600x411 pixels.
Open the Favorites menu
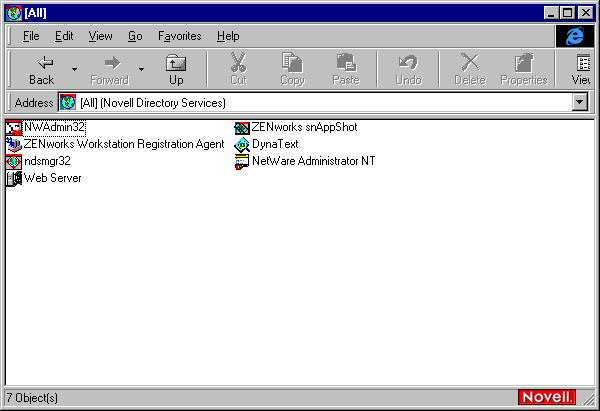click(179, 36)
